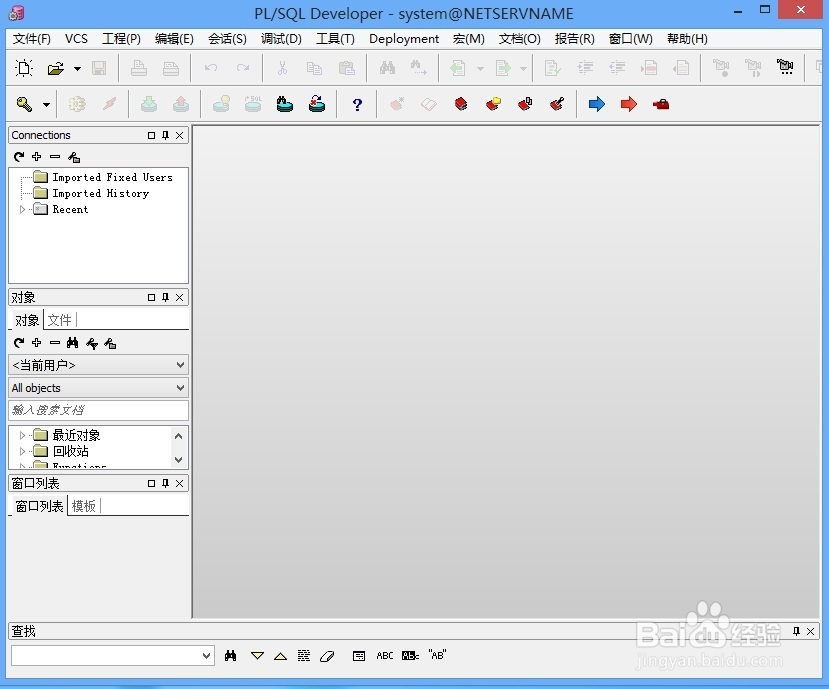Click the search binoculars in 查找 bar
Viewport: 829px width, 689px height.
(231, 656)
